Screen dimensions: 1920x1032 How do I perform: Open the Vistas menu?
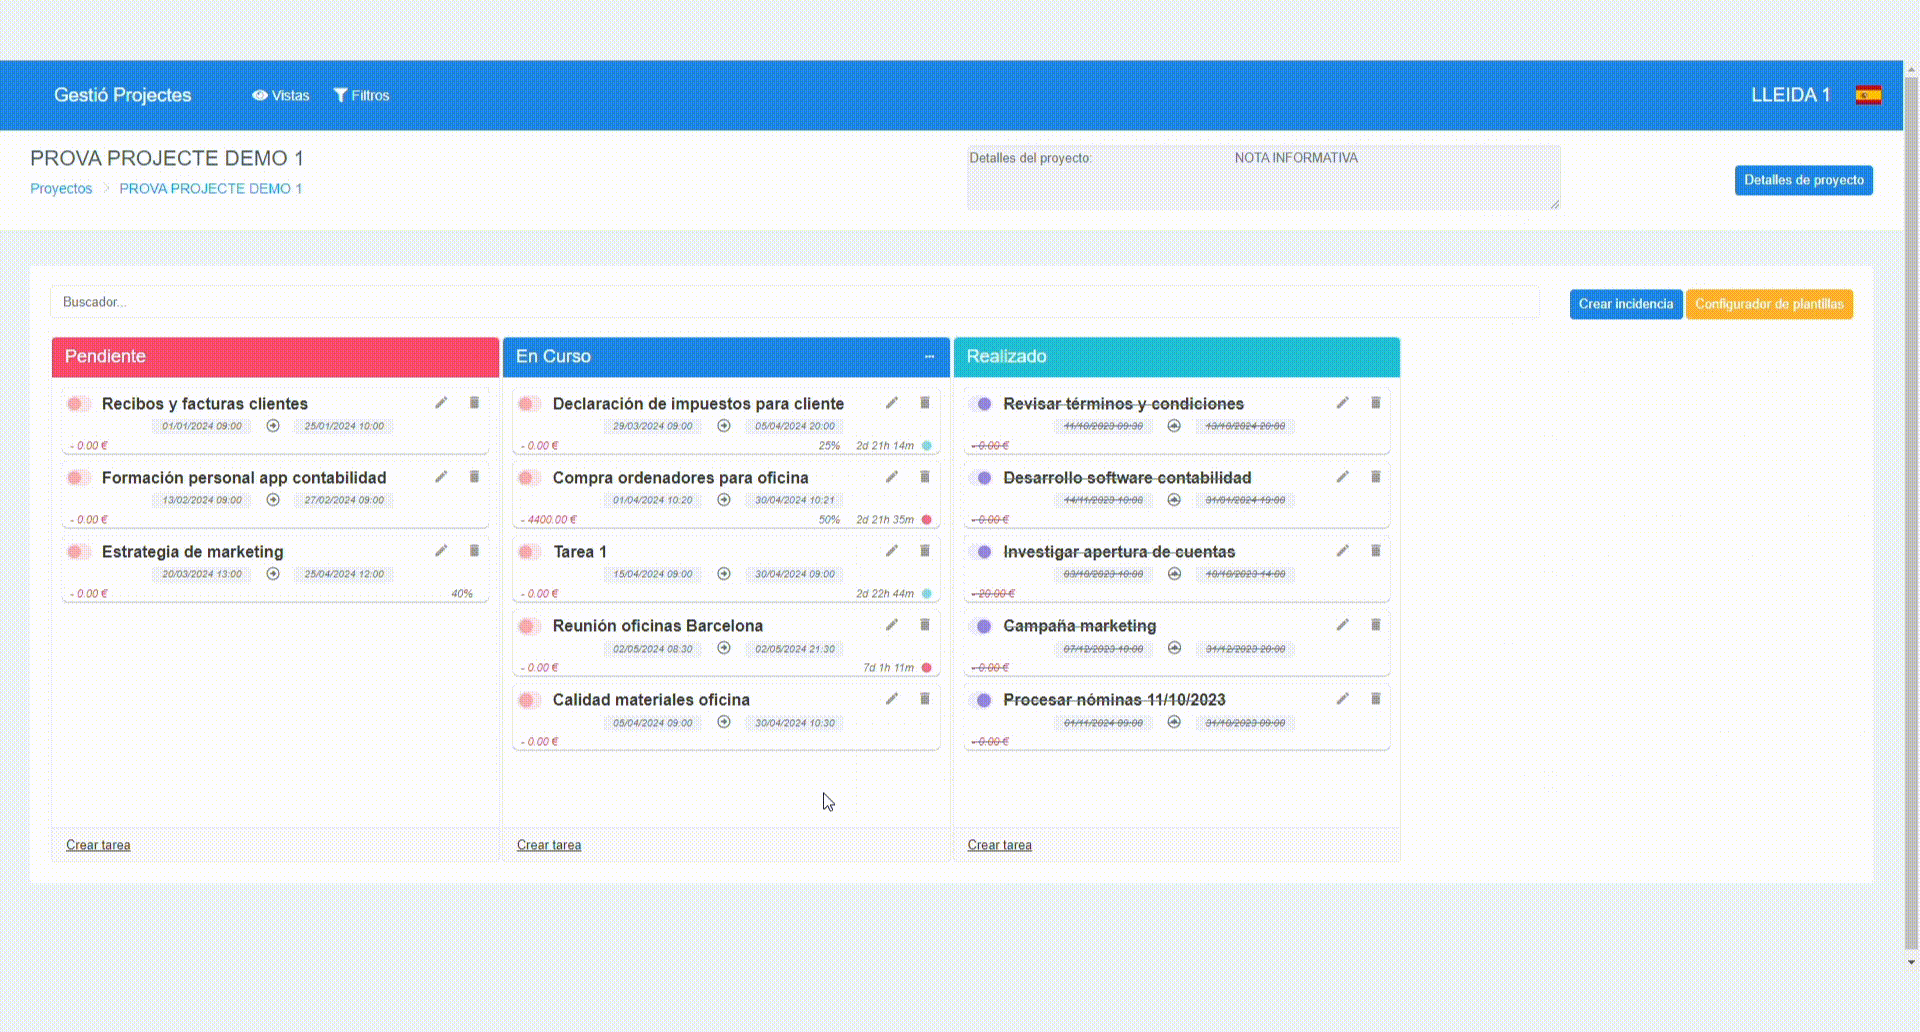(281, 95)
